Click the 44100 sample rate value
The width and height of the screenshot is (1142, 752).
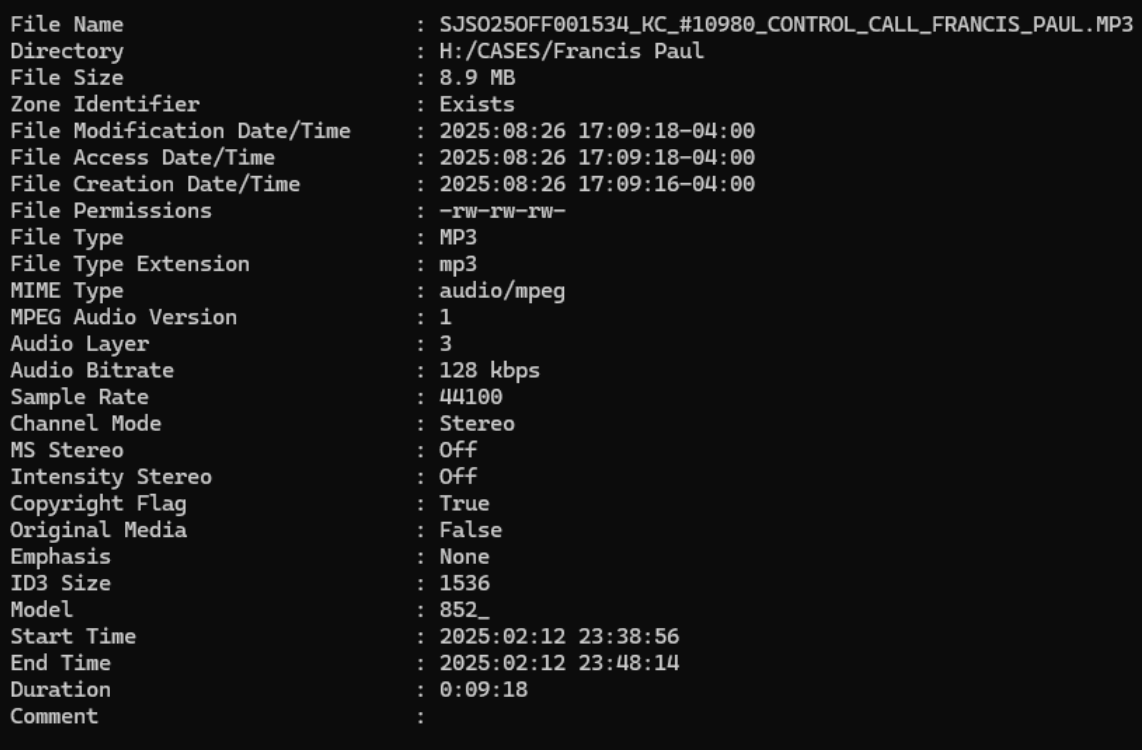471,397
